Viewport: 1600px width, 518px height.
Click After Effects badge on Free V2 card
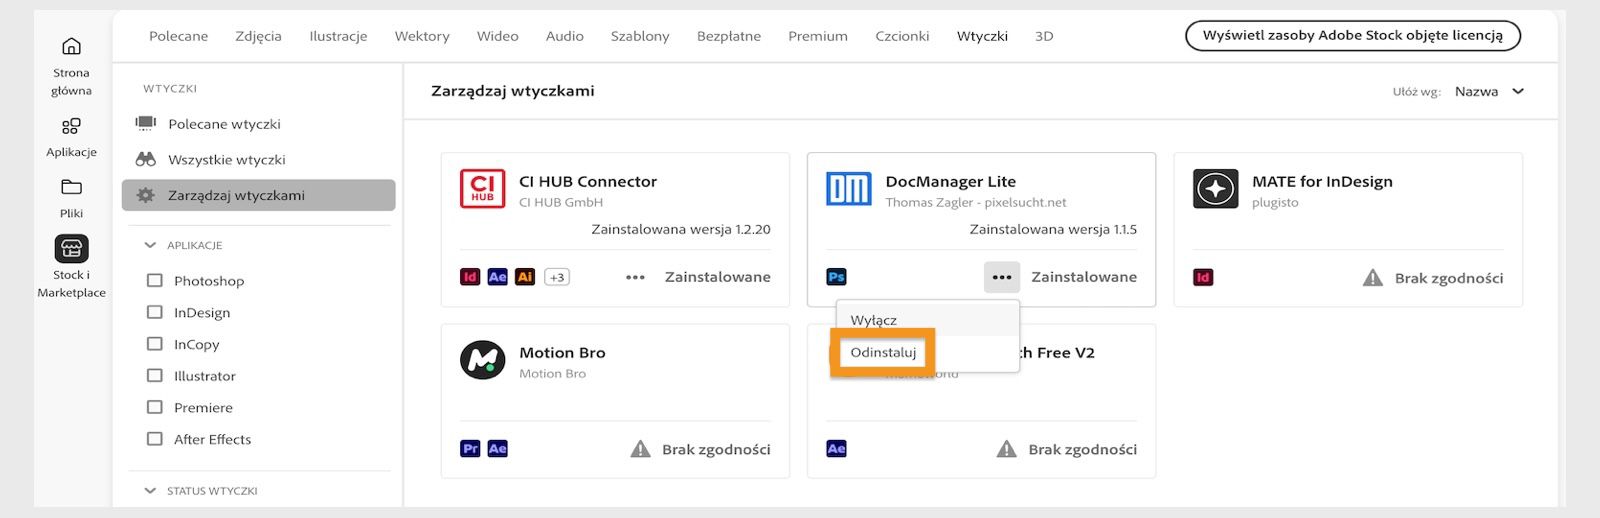(x=837, y=449)
